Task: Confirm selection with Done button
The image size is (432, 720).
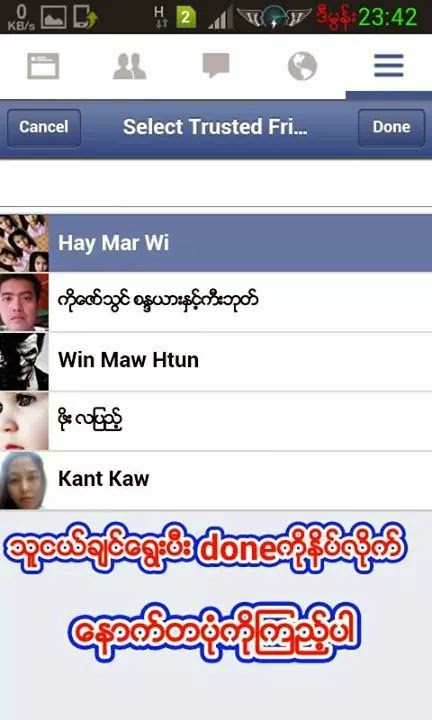Action: [391, 127]
